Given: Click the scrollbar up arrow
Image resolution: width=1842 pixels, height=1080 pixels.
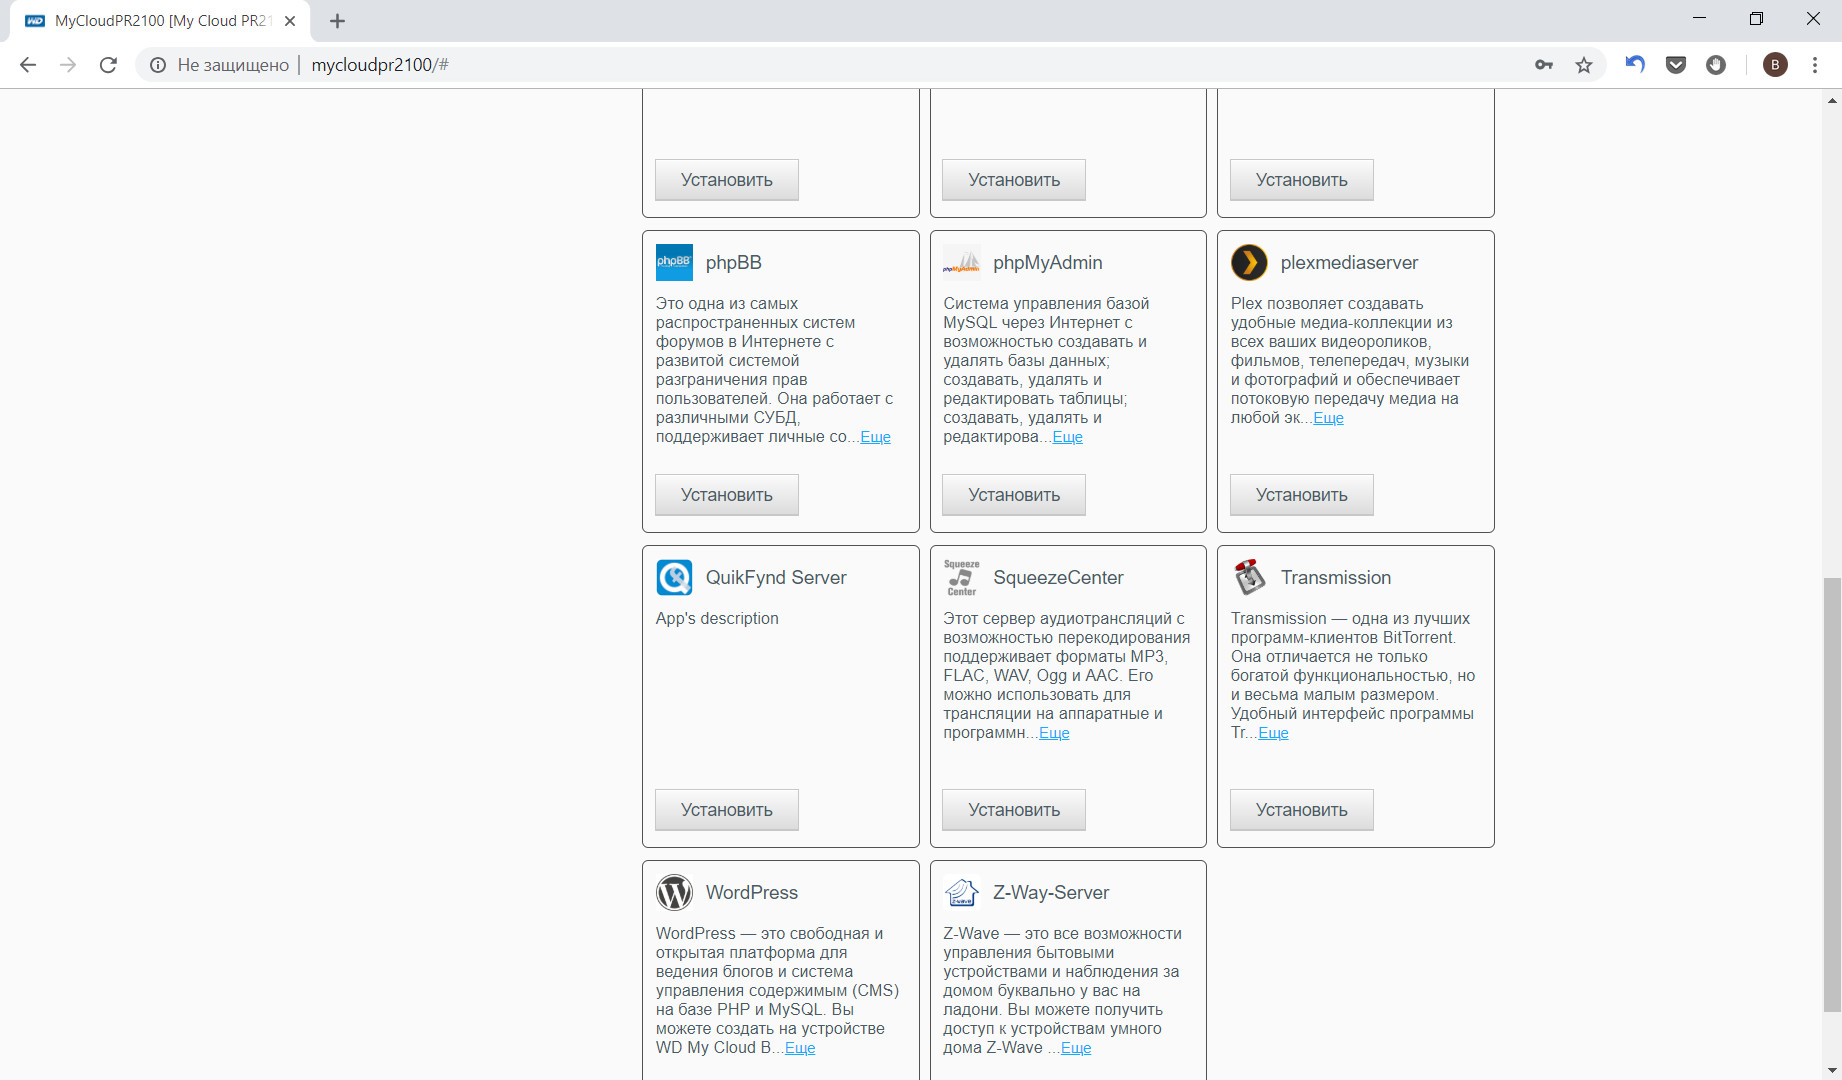Looking at the screenshot, I should (x=1832, y=100).
